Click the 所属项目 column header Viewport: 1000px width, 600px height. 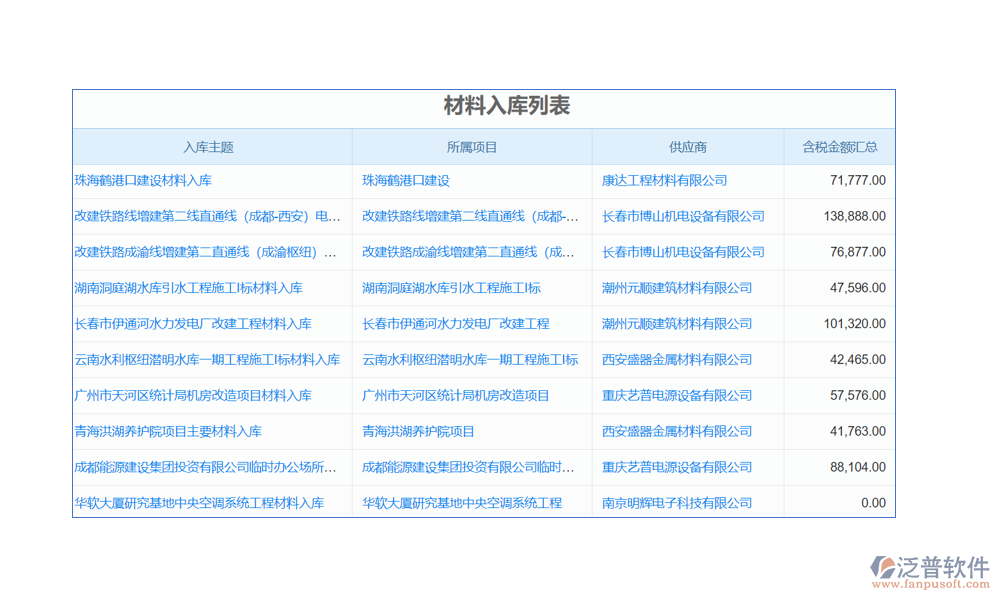click(472, 147)
